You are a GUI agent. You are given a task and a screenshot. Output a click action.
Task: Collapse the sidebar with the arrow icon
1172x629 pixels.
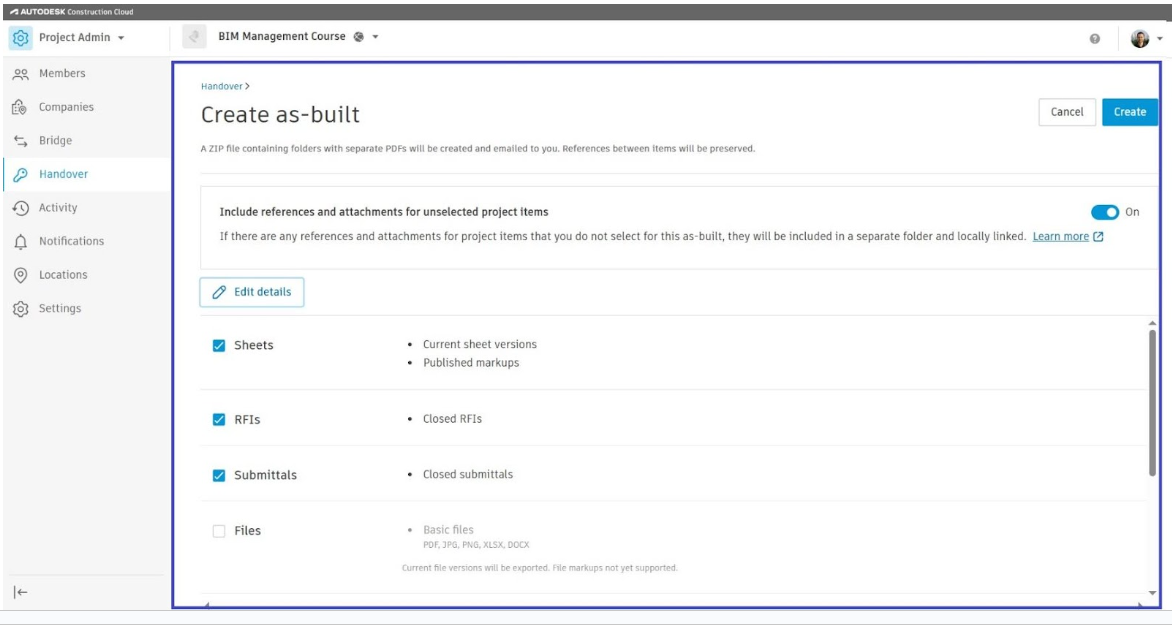(20, 592)
